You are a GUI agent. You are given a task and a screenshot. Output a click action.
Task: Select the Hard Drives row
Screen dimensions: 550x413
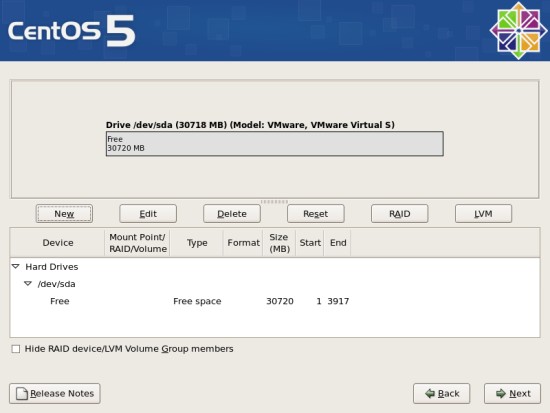click(275, 267)
